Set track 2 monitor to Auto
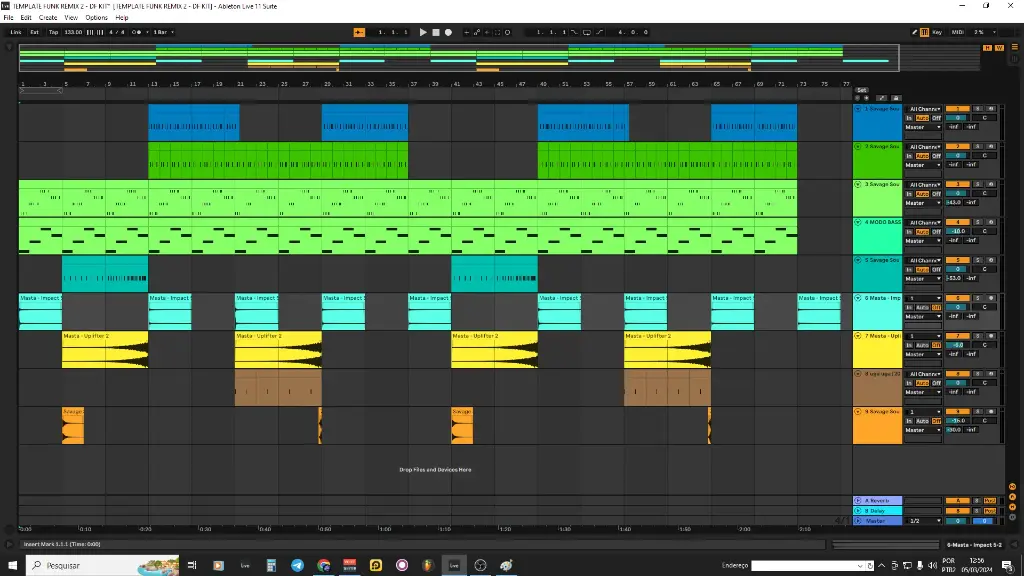The image size is (1024, 576). click(x=922, y=156)
